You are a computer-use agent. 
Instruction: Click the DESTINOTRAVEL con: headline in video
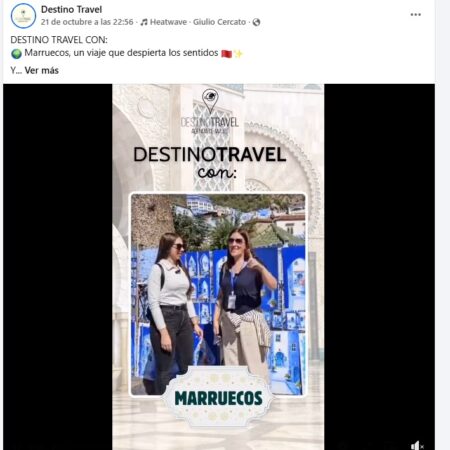point(210,163)
